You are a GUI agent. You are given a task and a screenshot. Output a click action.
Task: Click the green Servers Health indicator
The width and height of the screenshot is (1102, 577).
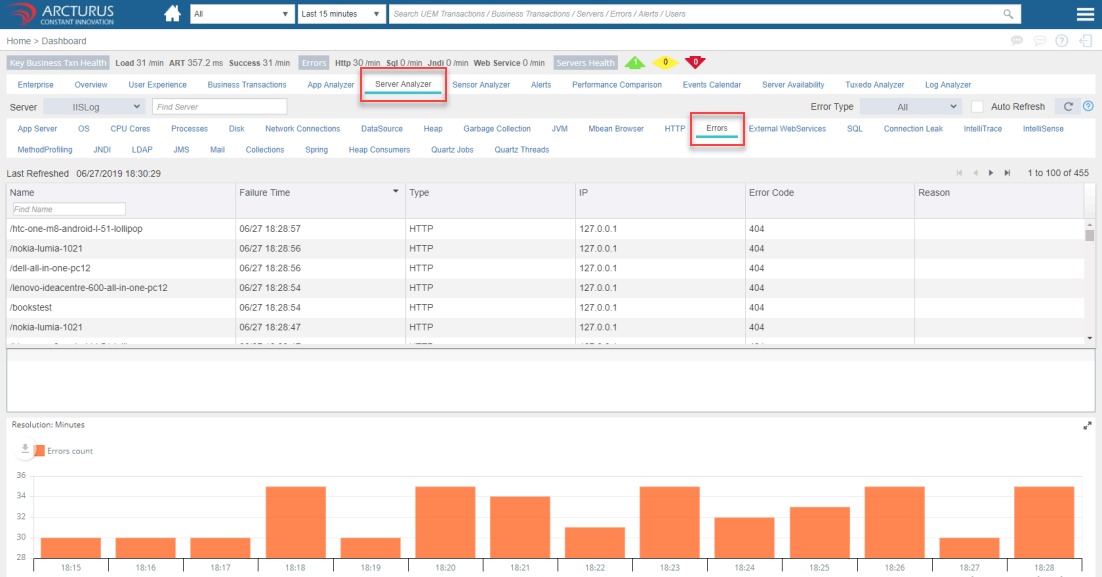[634, 62]
